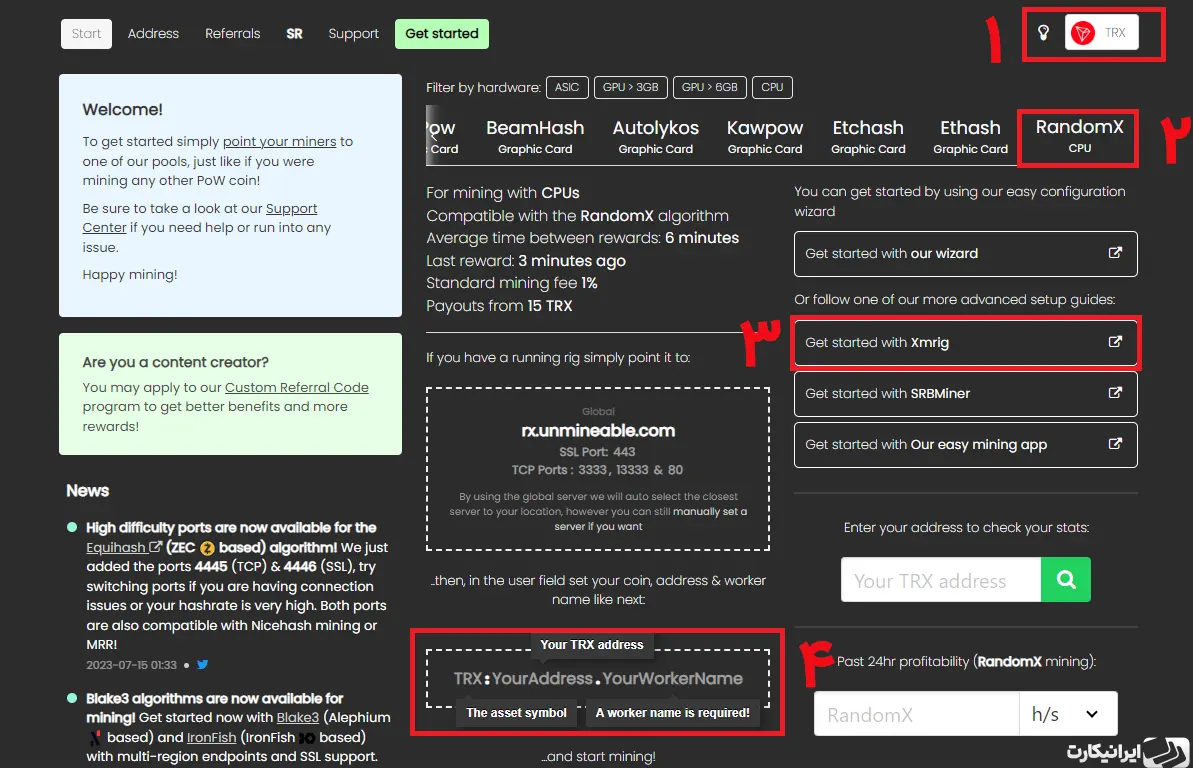Click the green Get started button
Viewport: 1193px width, 768px height.
(x=442, y=33)
